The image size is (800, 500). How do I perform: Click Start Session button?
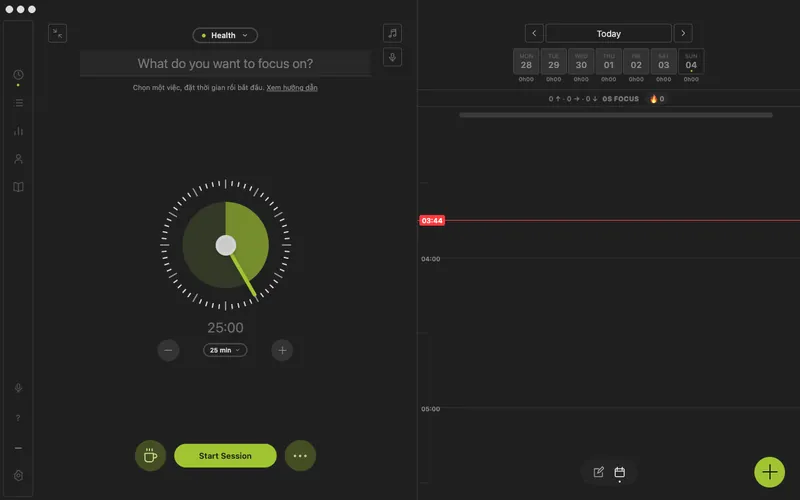pos(225,456)
